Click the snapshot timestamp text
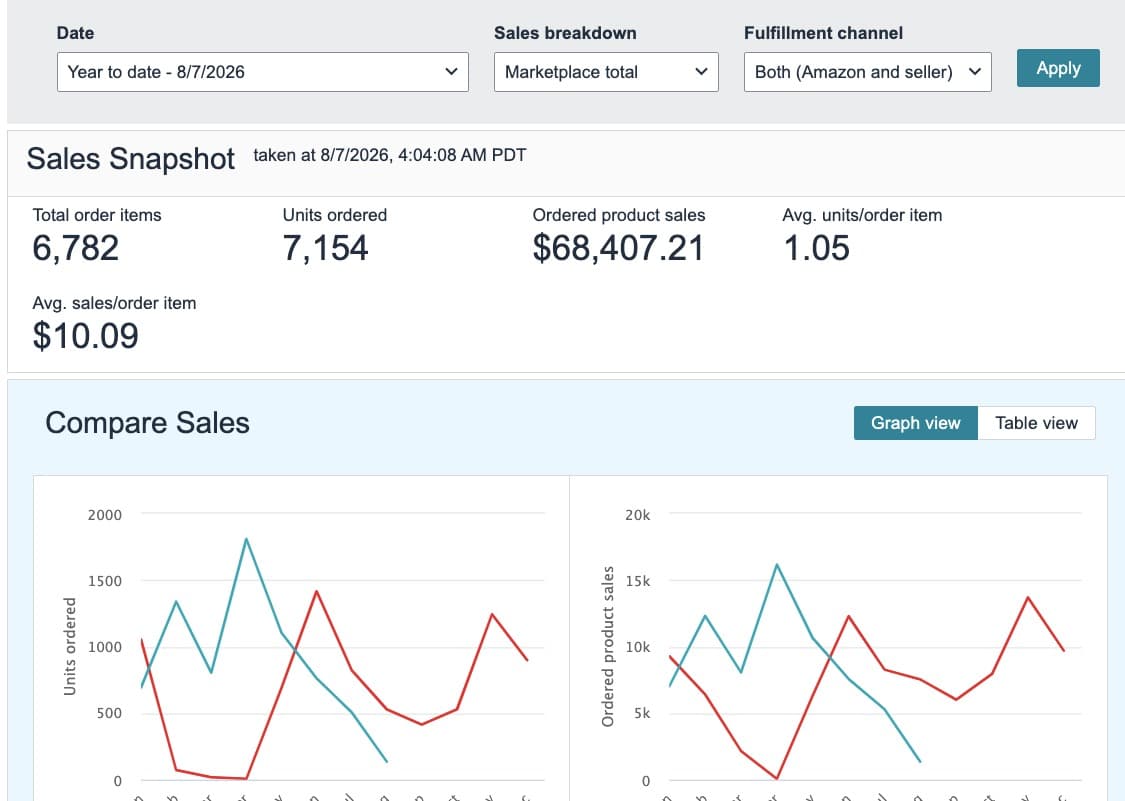The image size is (1125, 801). click(x=390, y=155)
